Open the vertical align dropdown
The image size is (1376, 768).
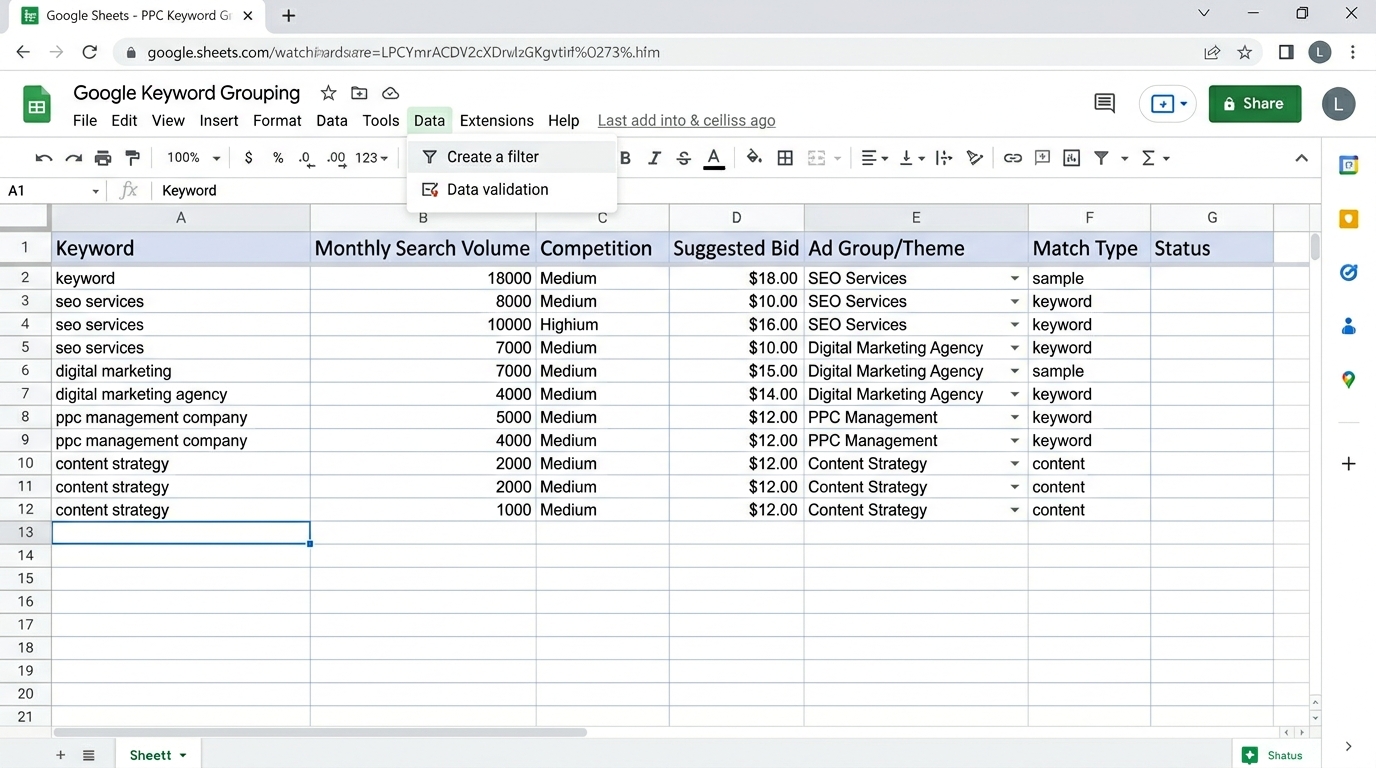(912, 158)
